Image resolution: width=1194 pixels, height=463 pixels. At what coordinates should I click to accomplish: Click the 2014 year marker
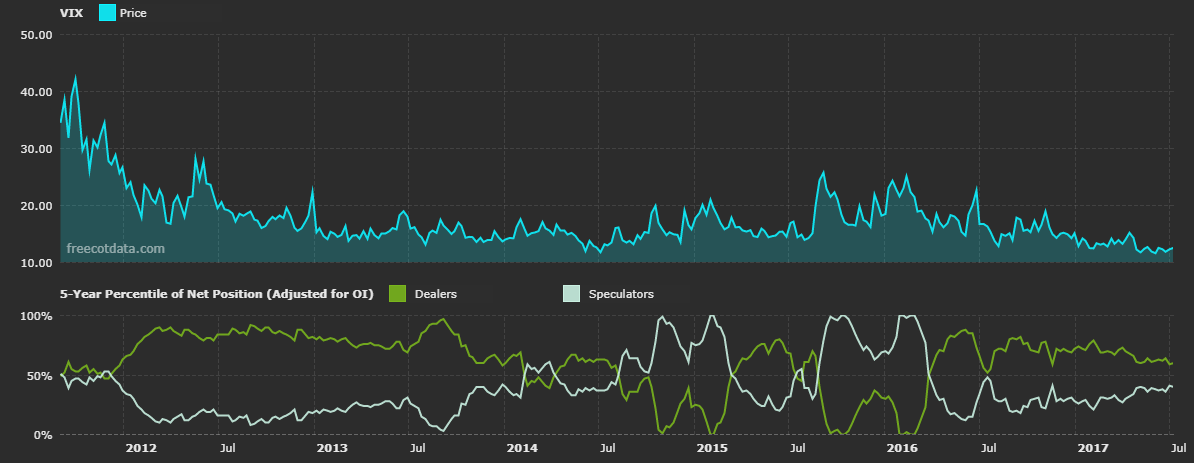(522, 449)
